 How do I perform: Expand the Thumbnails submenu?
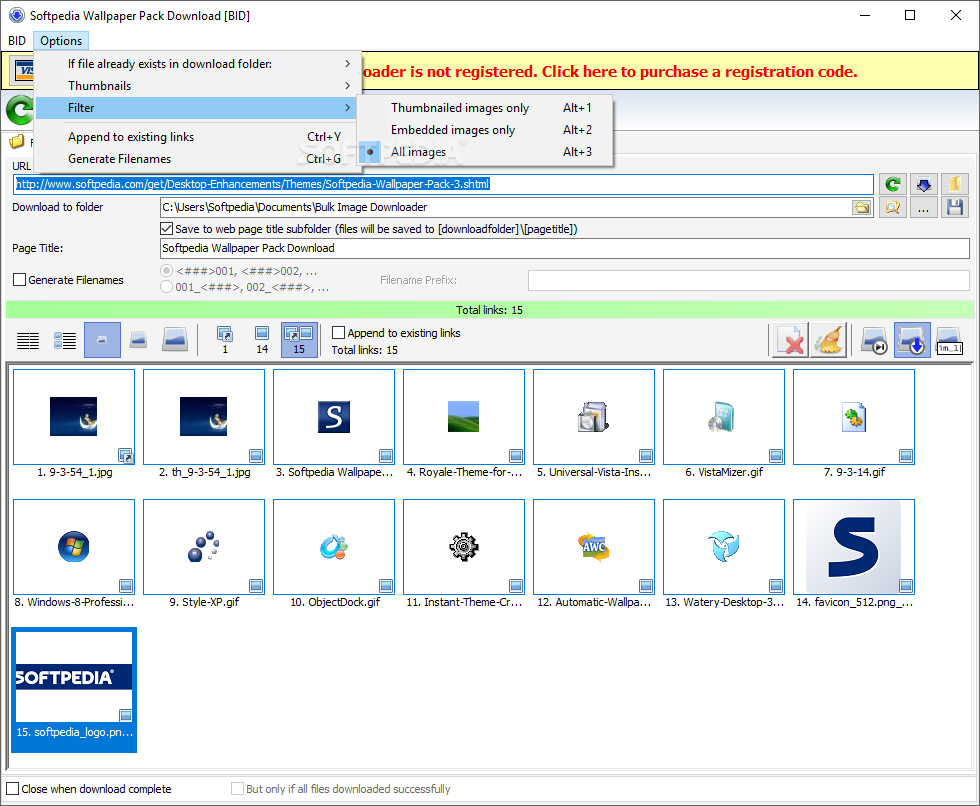(196, 86)
